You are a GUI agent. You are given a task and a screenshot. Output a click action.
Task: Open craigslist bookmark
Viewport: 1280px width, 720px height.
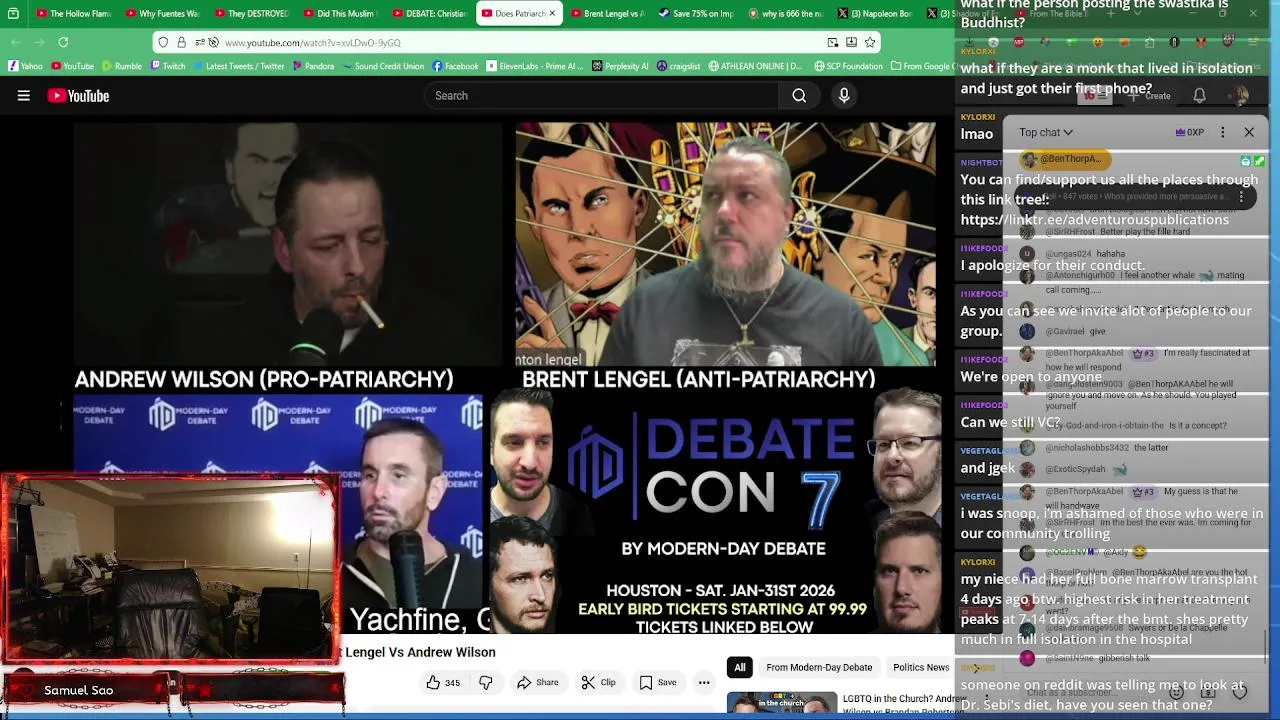point(678,66)
